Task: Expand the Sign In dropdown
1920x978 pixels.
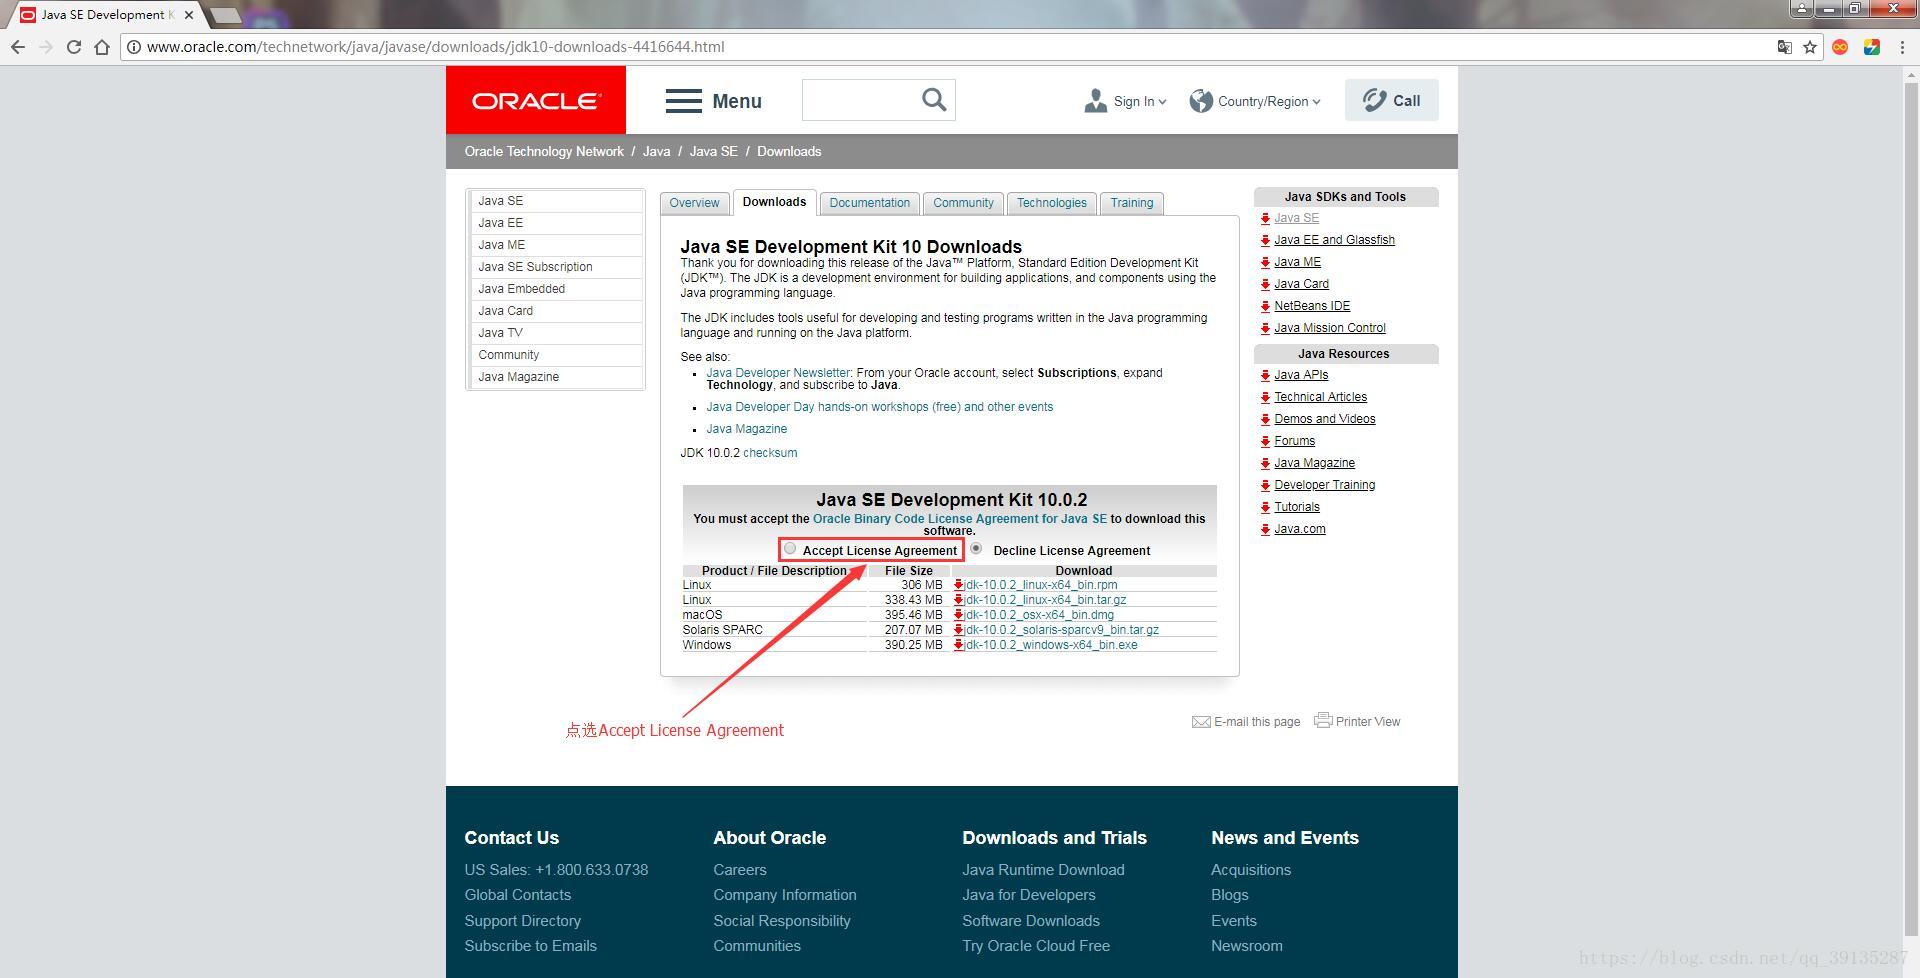Action: point(1125,101)
